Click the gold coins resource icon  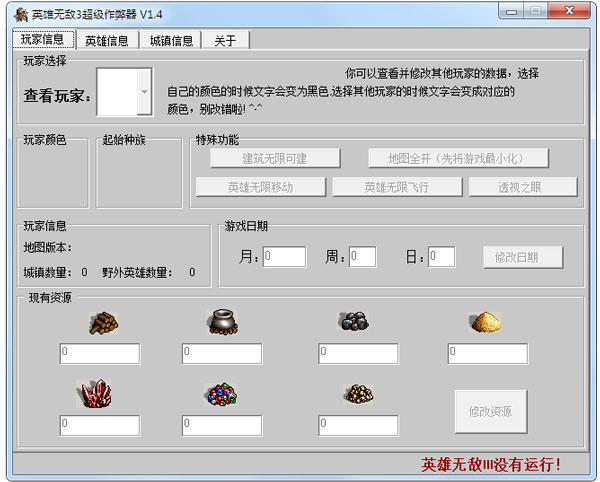(x=358, y=394)
